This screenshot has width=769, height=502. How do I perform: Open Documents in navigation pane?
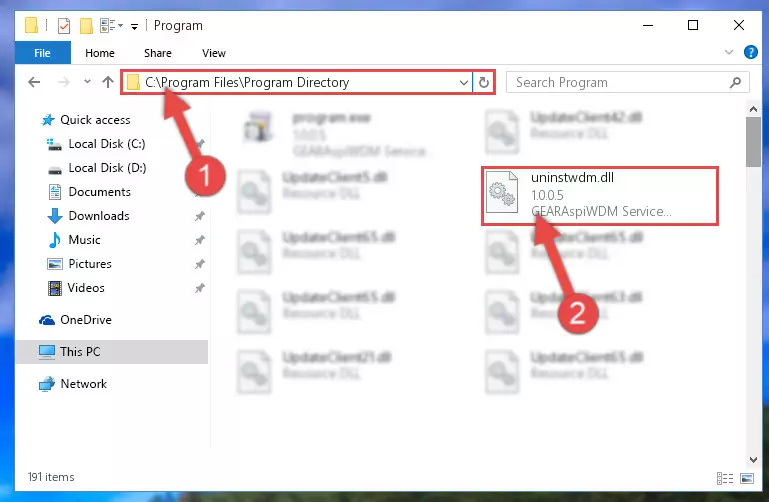point(100,192)
